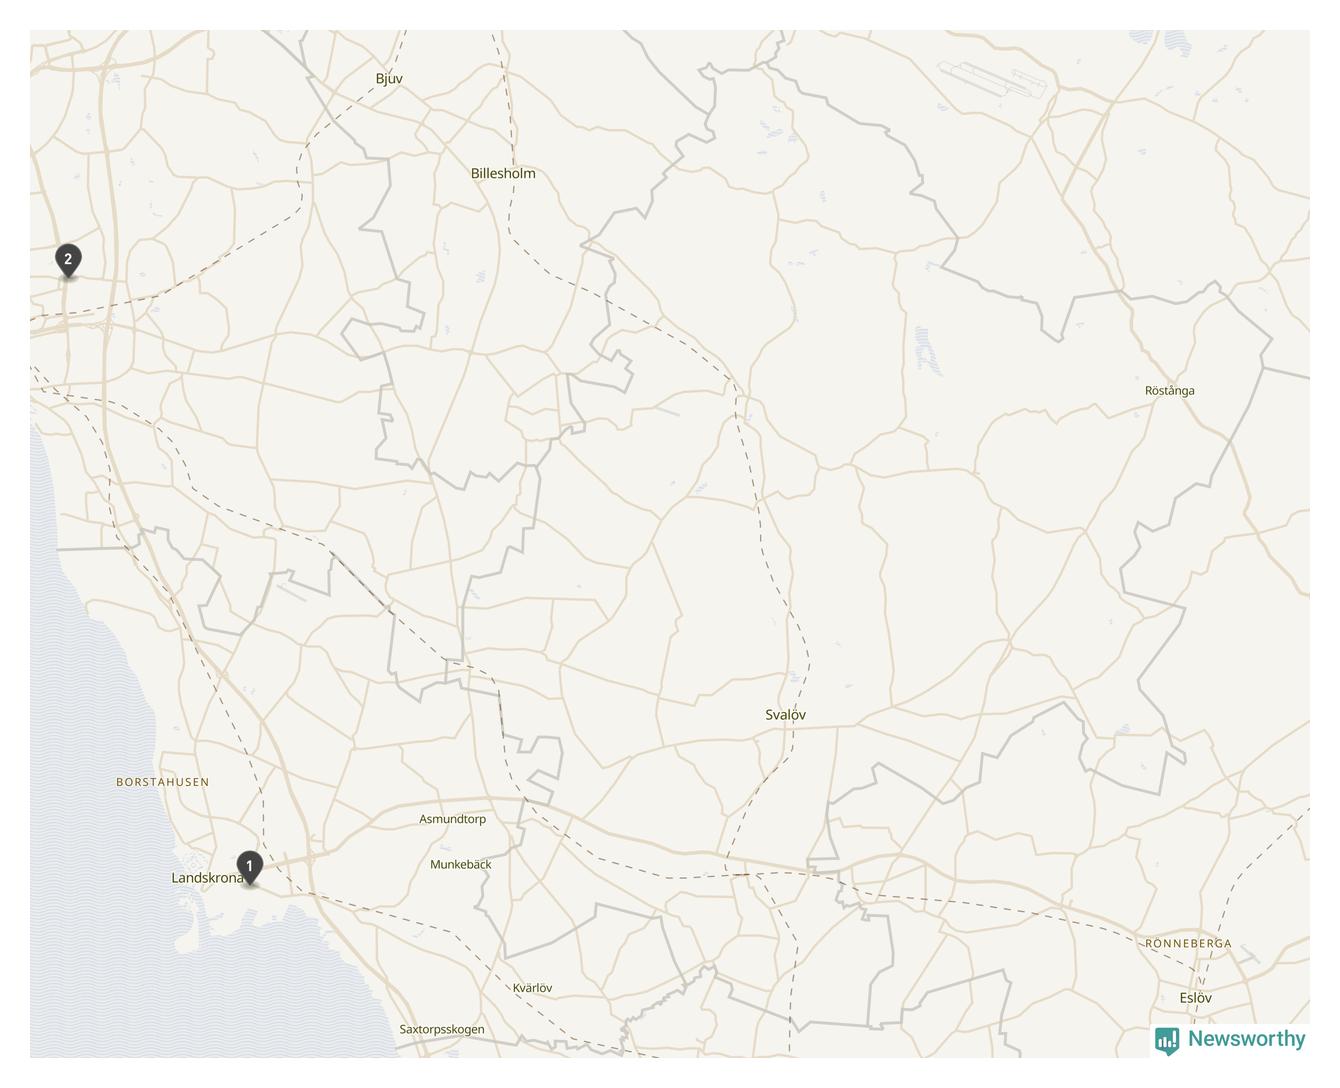Viewport: 1340px width, 1088px height.
Task: Click the Eslöv town label
Action: pyautogui.click(x=1195, y=998)
